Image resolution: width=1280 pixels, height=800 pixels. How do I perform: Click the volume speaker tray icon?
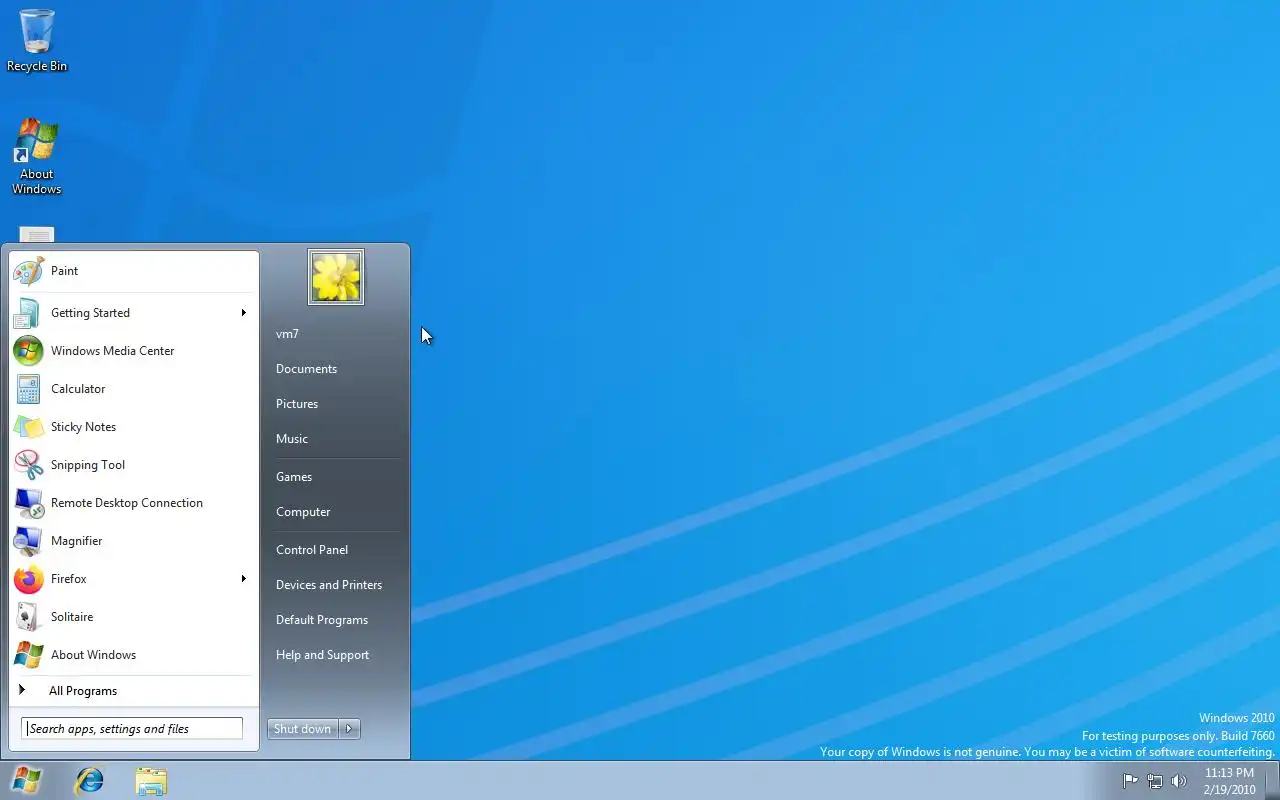[x=1179, y=781]
